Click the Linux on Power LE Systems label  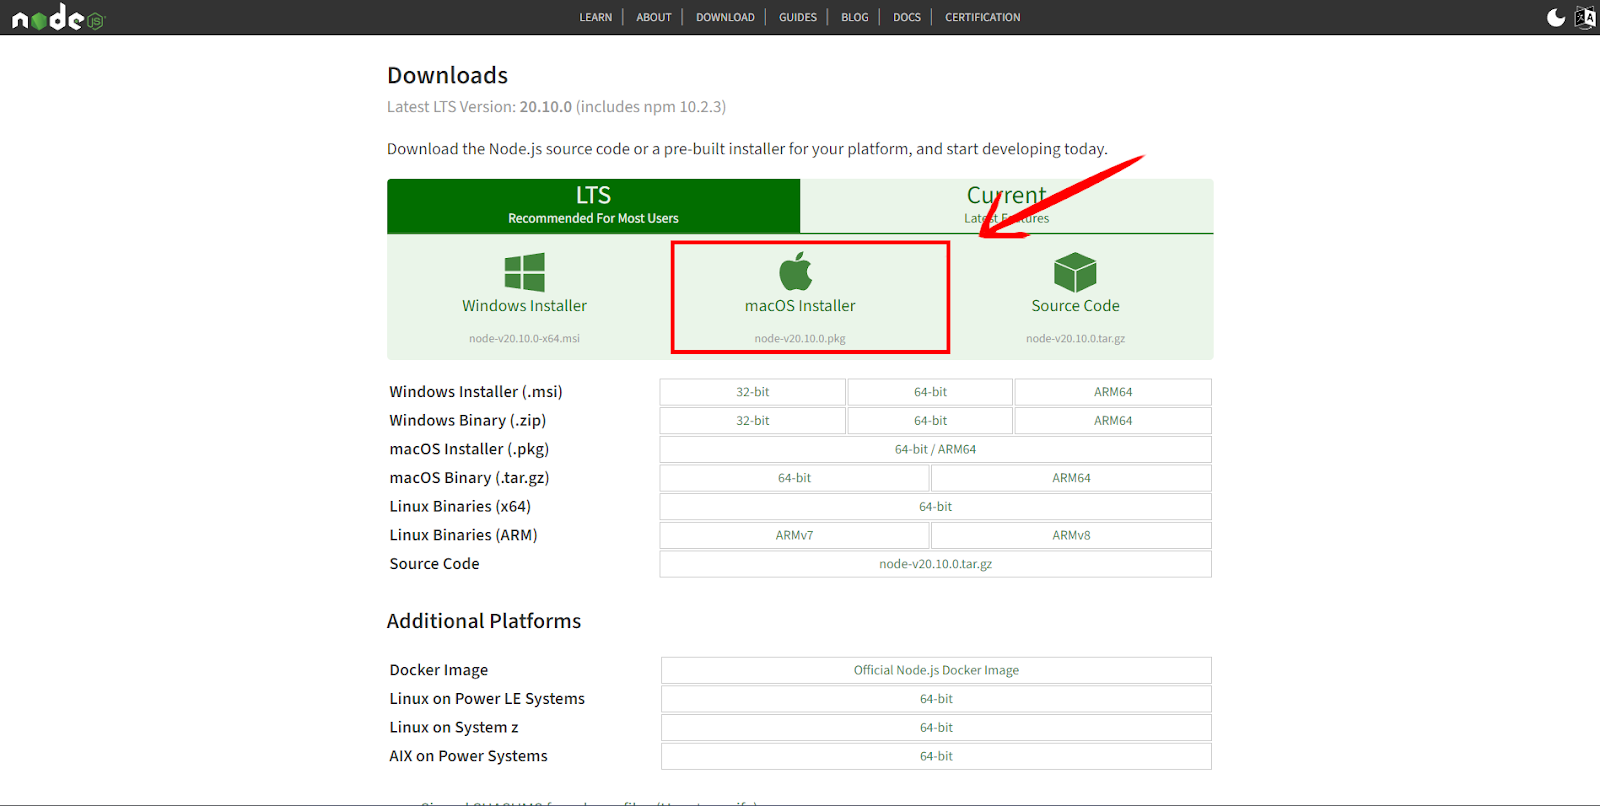[487, 699]
